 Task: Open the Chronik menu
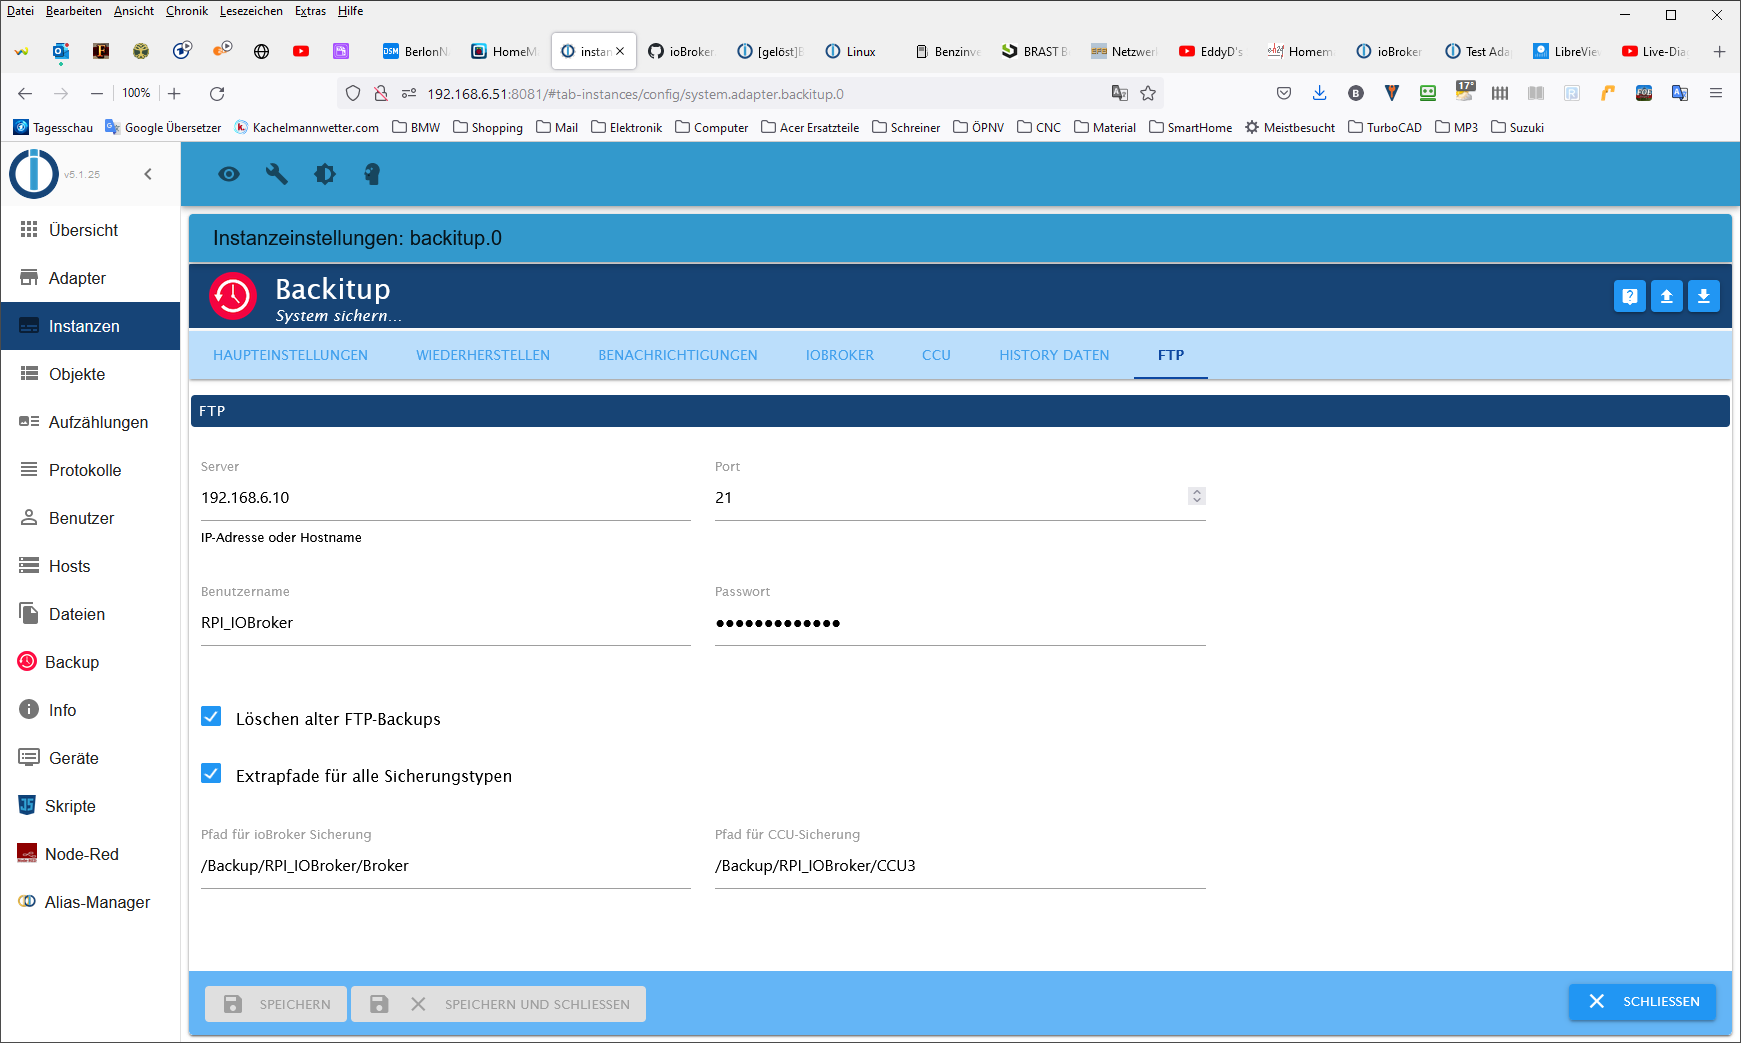pos(187,11)
